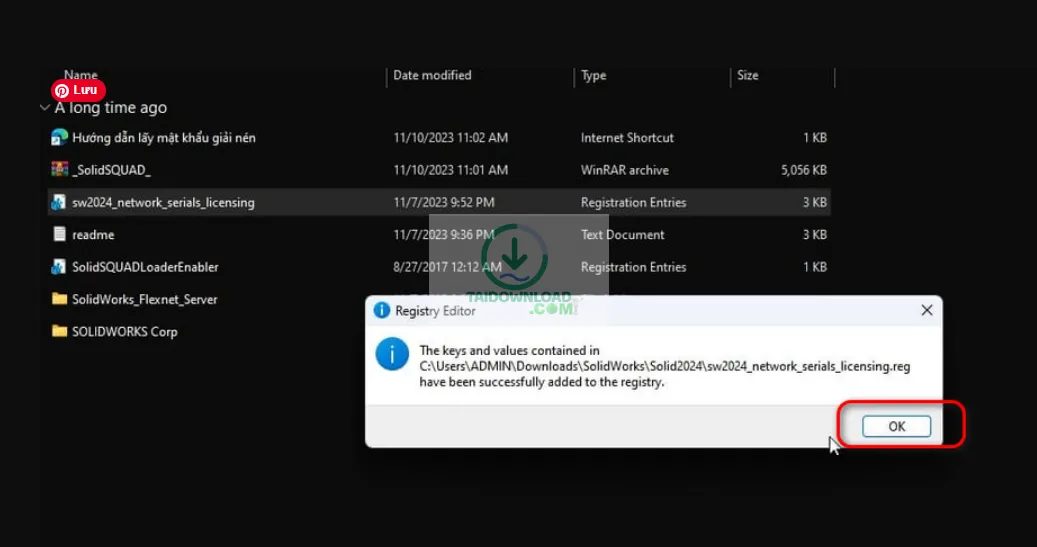
Task: Click the readme text document icon
Action: pyautogui.click(x=59, y=235)
